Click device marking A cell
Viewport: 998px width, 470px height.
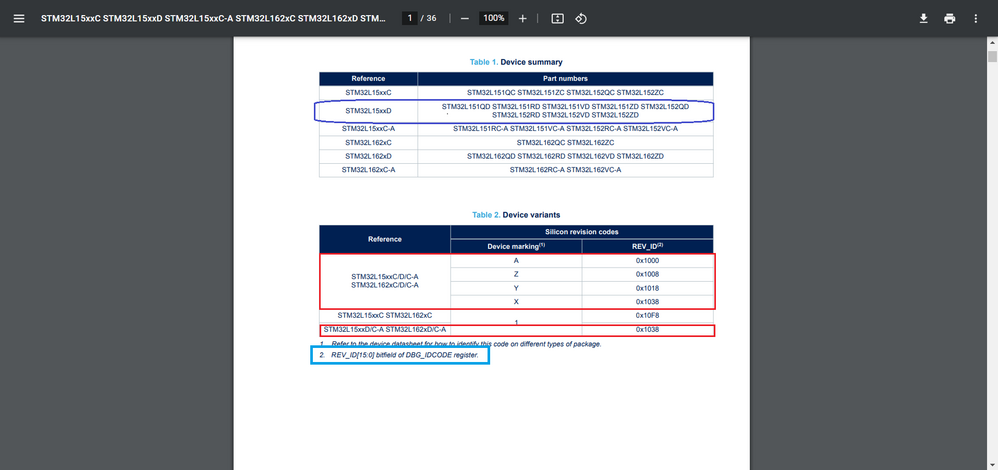516,260
